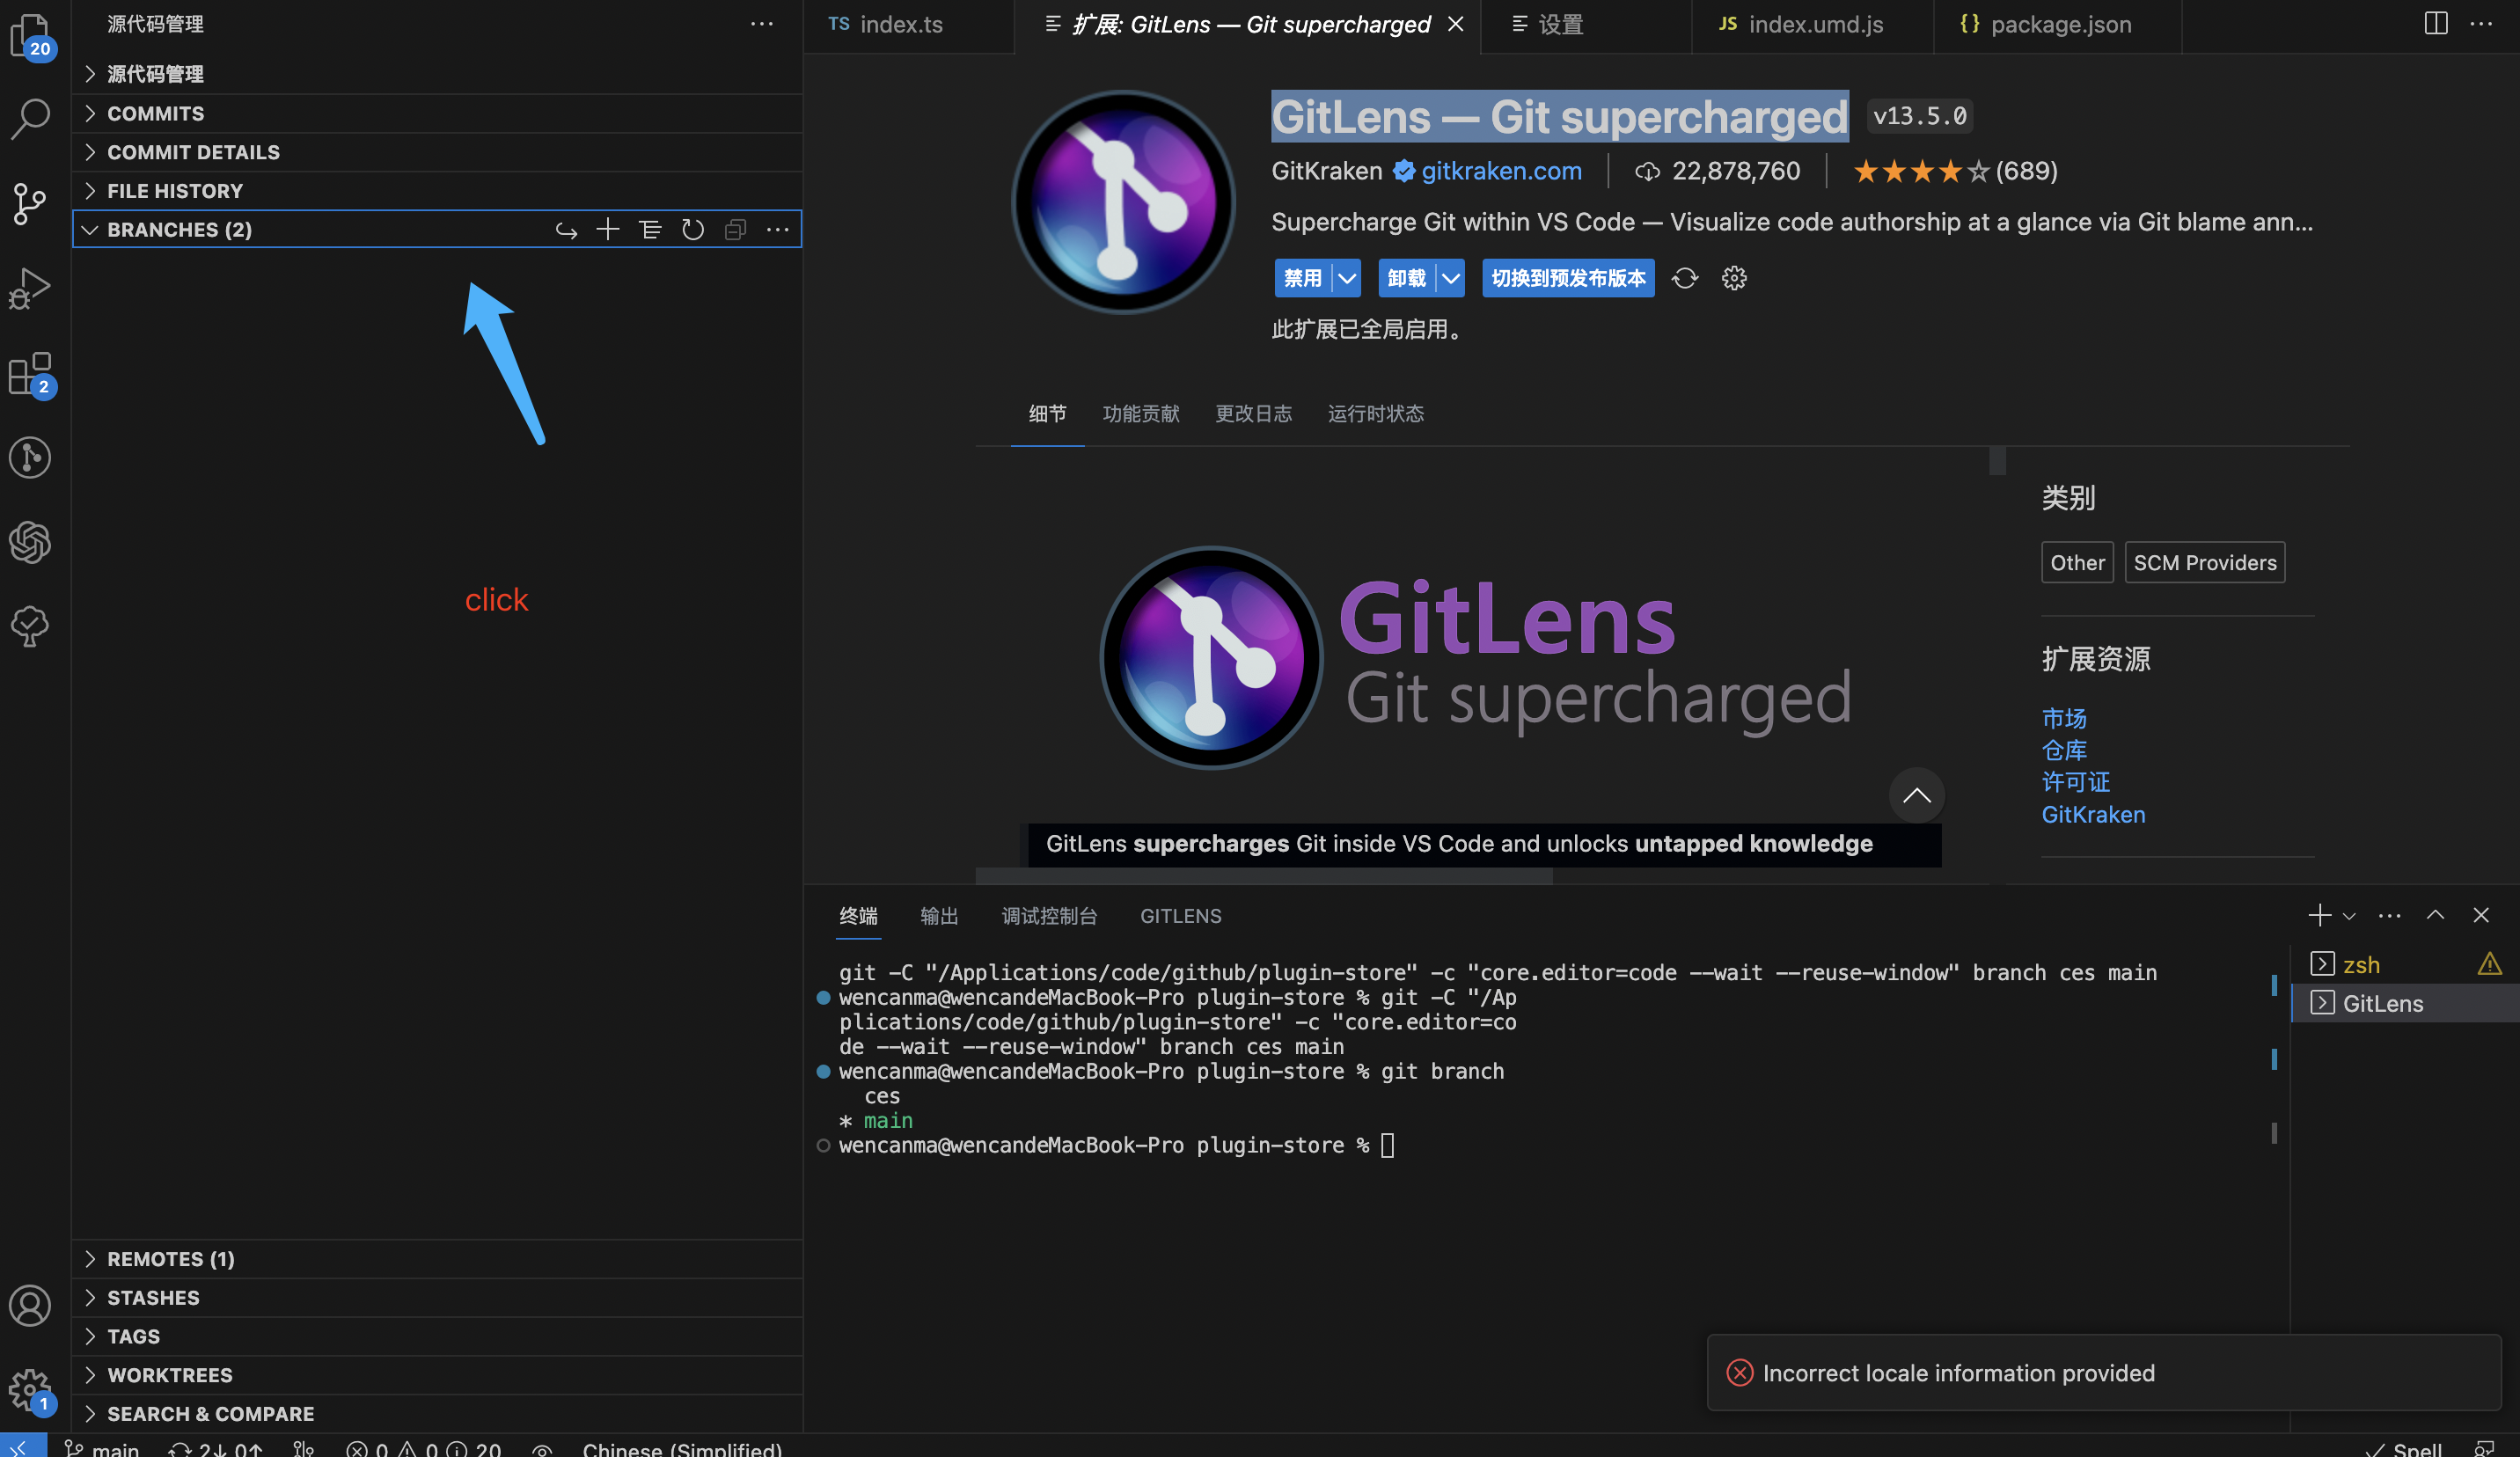This screenshot has height=1457, width=2520.
Task: Open the GitLens extension settings gear
Action: [1734, 278]
